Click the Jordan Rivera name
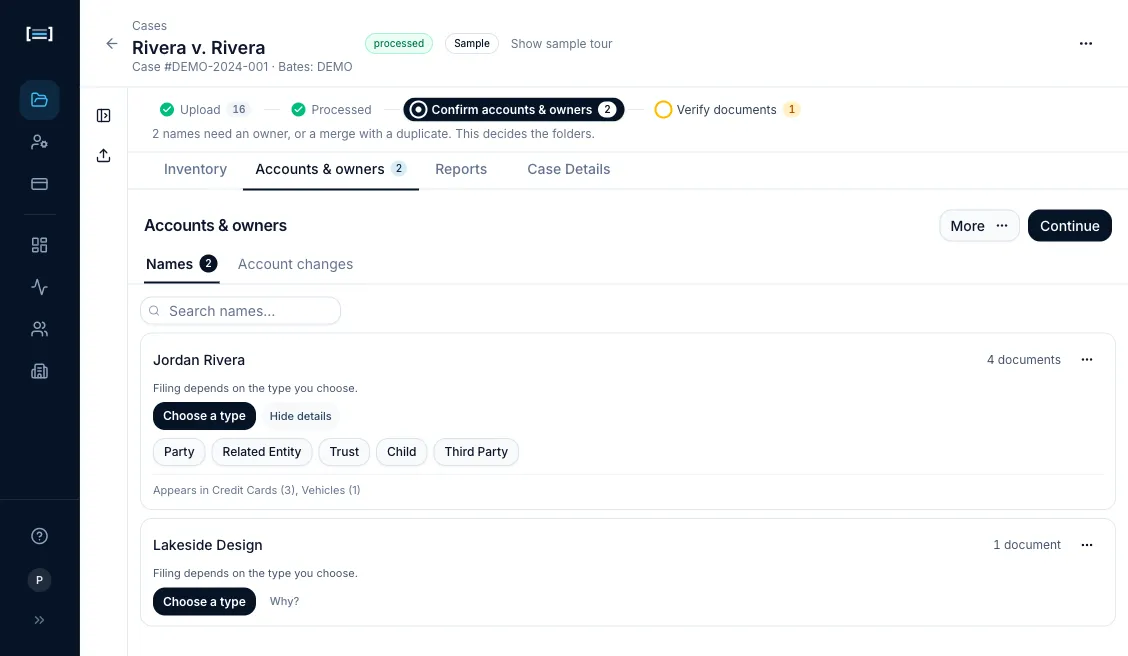The width and height of the screenshot is (1128, 656). click(x=199, y=360)
